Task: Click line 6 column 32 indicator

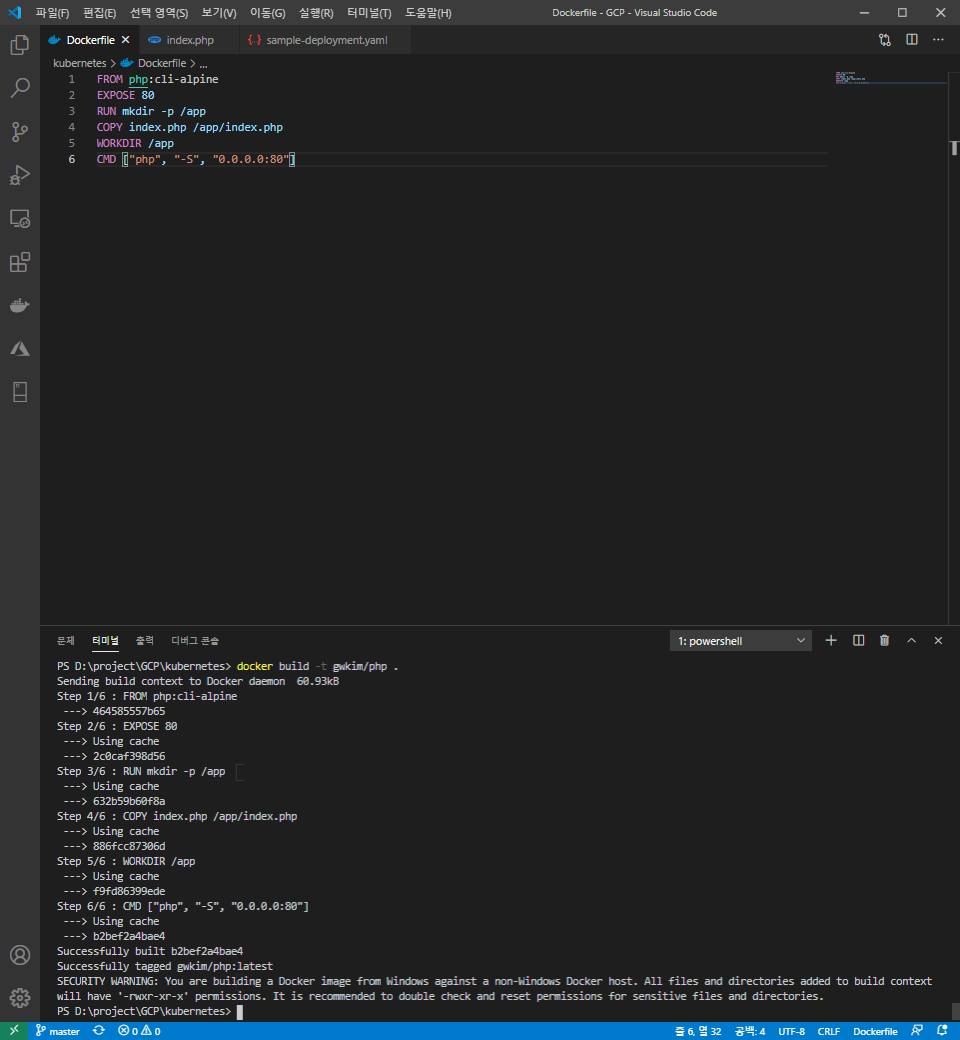Action: (x=698, y=1031)
